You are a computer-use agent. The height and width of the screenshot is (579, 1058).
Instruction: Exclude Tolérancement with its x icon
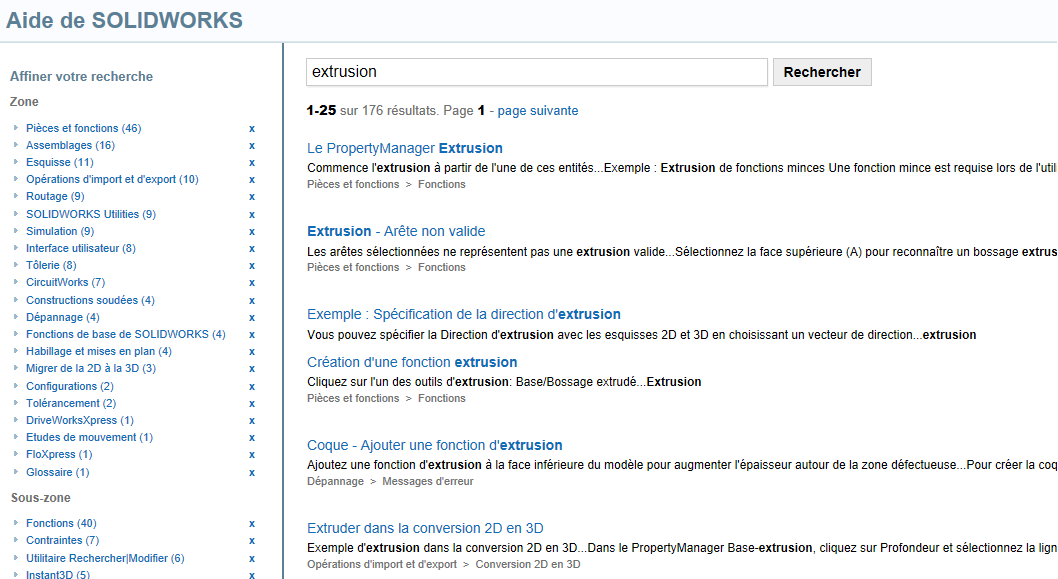click(252, 404)
